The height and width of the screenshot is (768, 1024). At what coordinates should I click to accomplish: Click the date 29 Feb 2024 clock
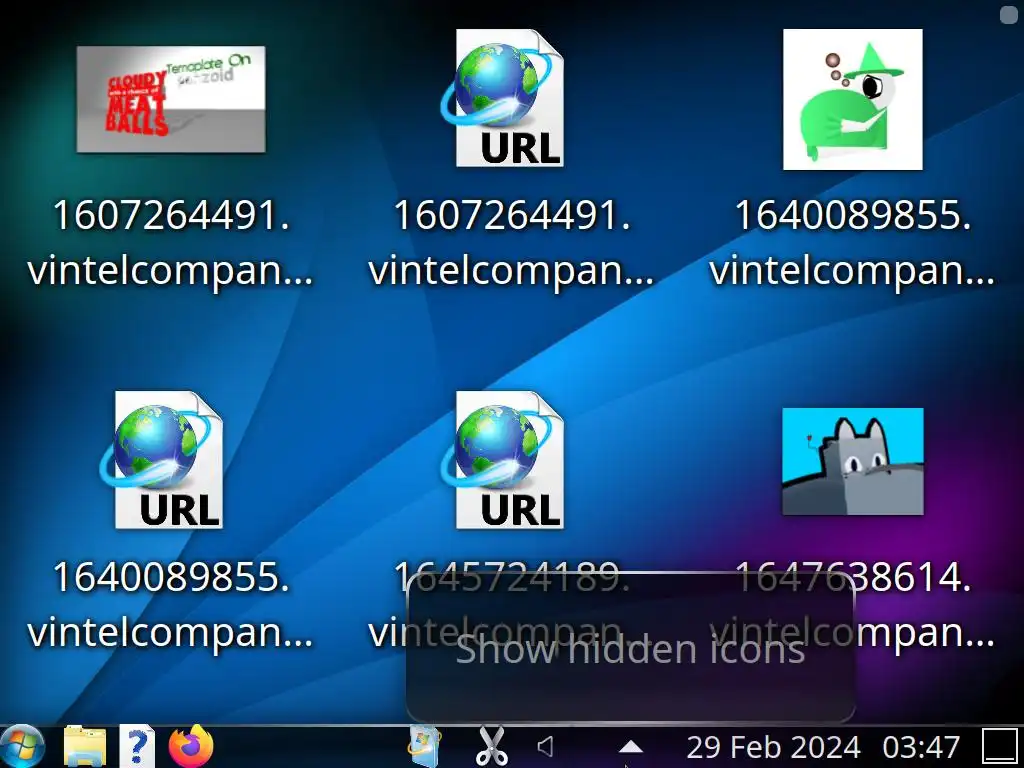[x=773, y=747]
